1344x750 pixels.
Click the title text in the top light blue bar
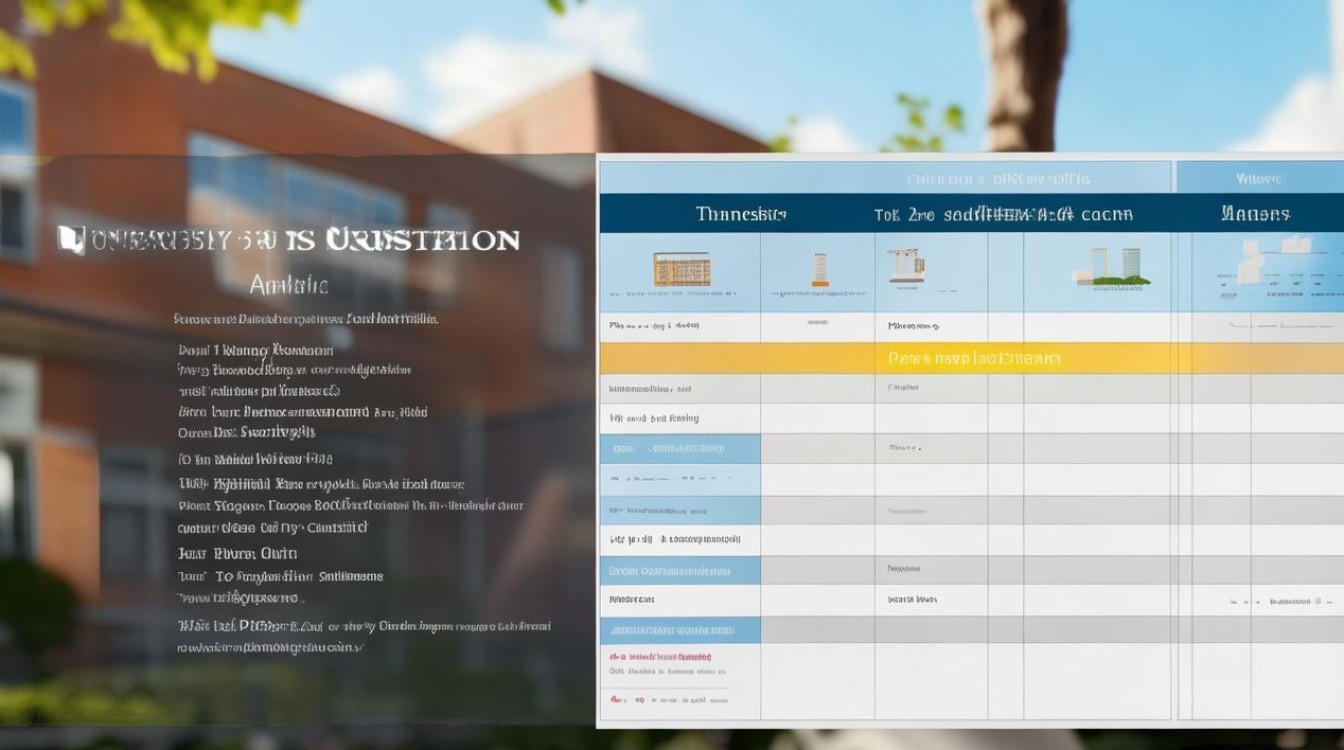(997, 179)
